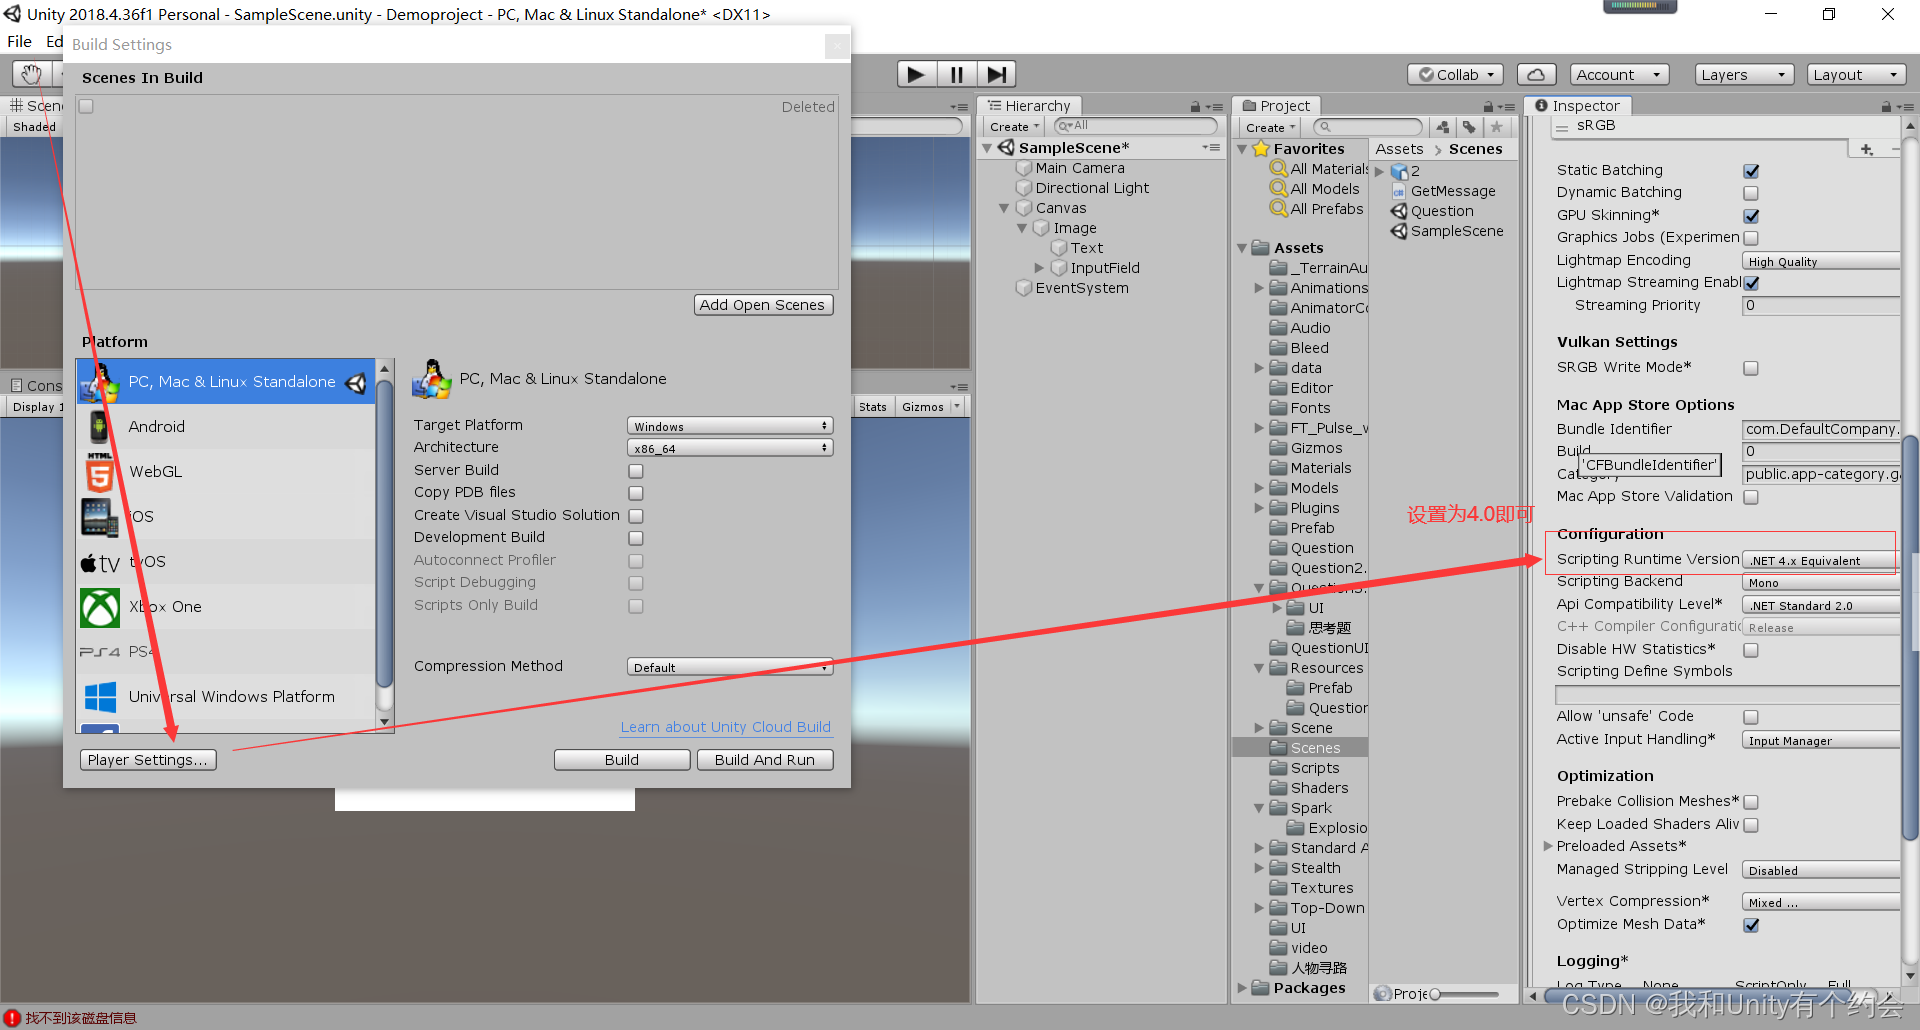Select the SampleScene asset in Scenes

1447,231
